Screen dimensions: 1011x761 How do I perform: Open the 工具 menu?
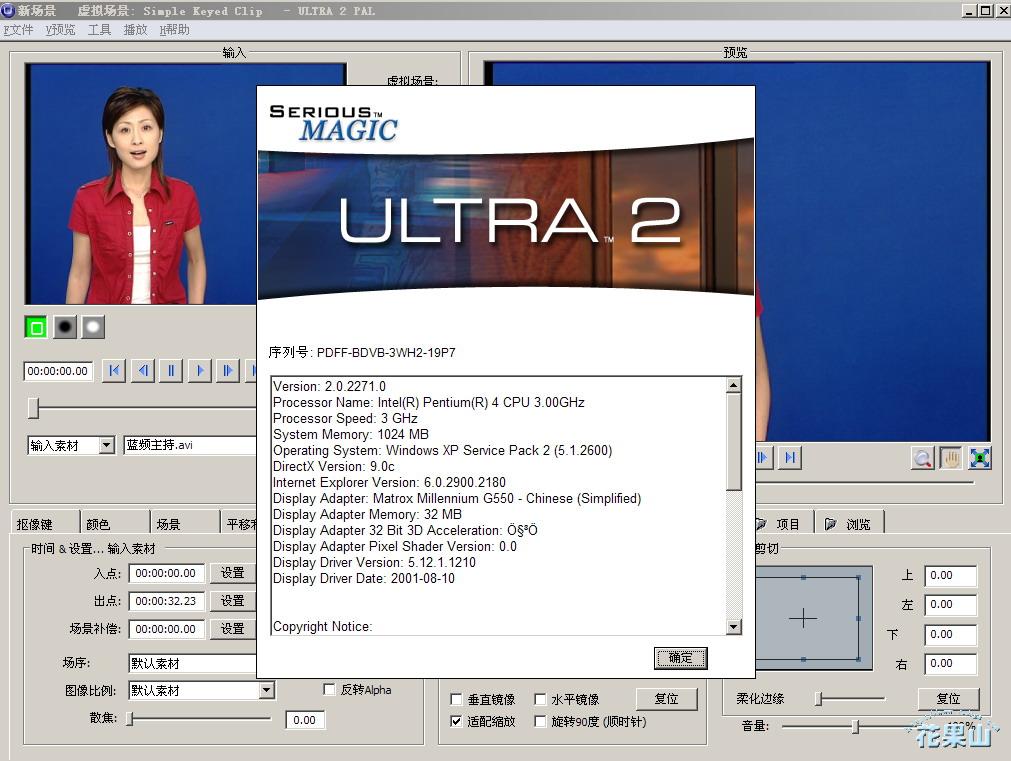pos(99,30)
